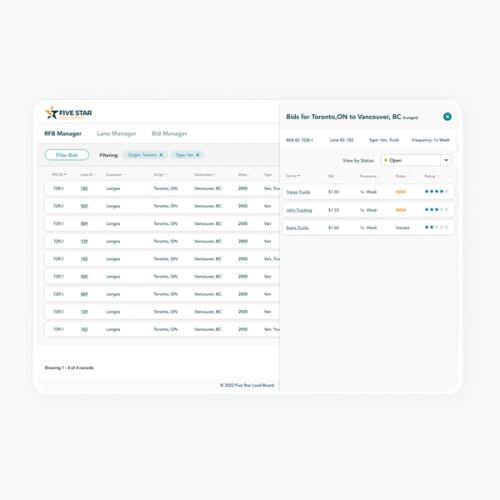500x500 pixels.
Task: Sort bids by Status column header
Action: (403, 176)
